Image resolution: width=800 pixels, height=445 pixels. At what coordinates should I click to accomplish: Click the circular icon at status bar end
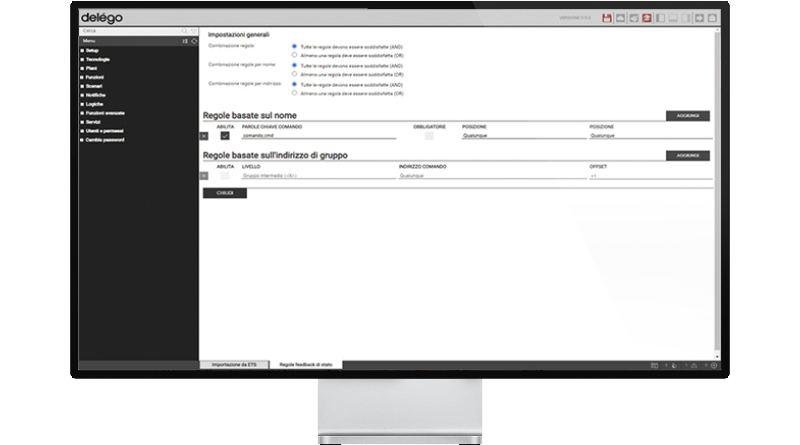tap(714, 365)
